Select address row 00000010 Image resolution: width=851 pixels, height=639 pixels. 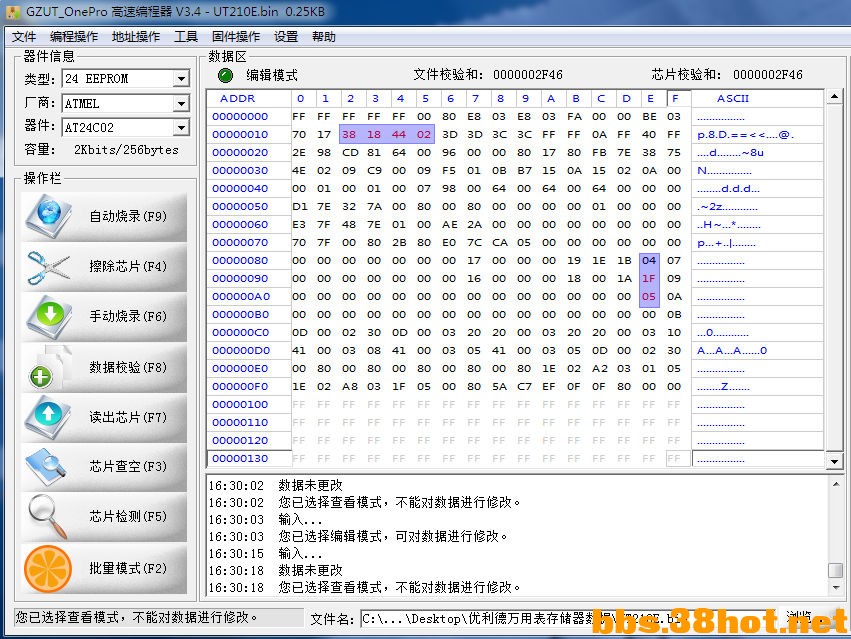click(x=240, y=135)
